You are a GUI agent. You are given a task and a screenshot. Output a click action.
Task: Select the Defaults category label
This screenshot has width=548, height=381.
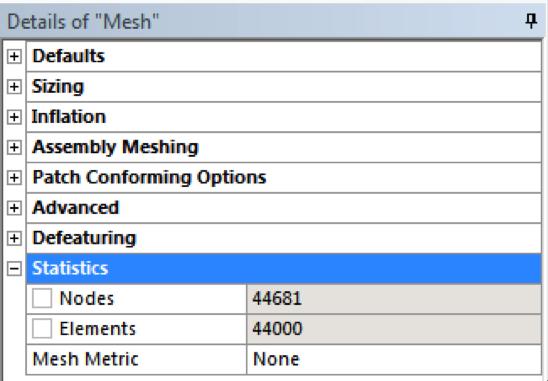[x=68, y=56]
